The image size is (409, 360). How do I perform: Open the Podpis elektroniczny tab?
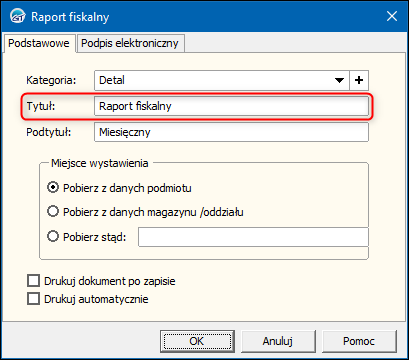[x=130, y=43]
